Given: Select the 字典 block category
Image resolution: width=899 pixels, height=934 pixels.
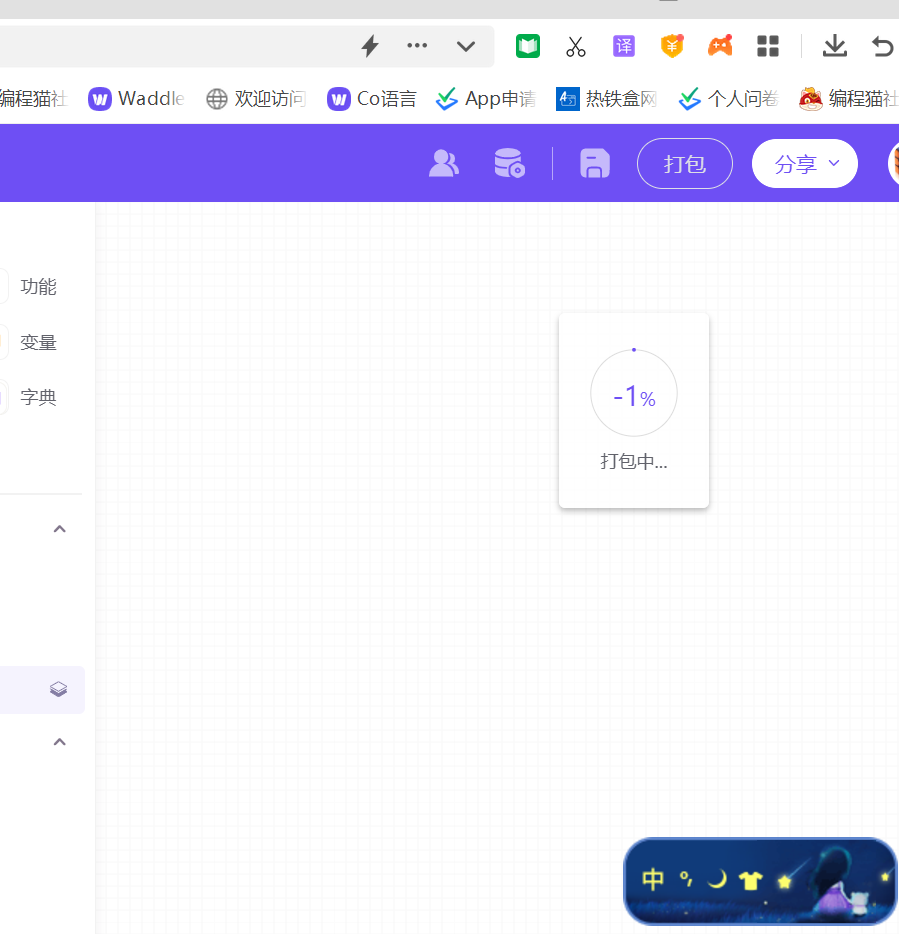Looking at the screenshot, I should [x=38, y=397].
